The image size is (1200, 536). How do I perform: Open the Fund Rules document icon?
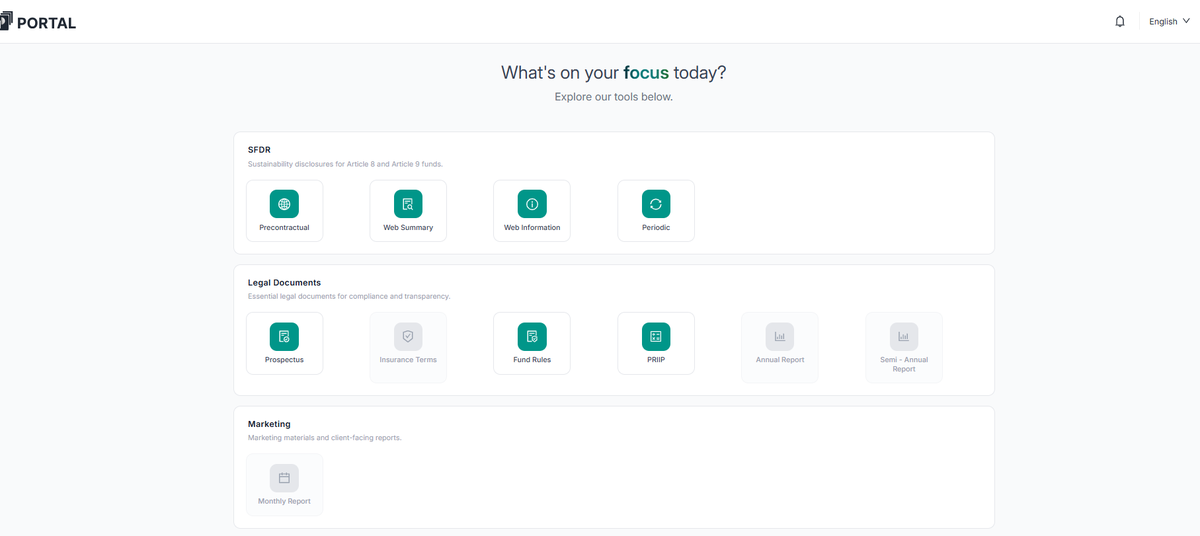tap(532, 336)
